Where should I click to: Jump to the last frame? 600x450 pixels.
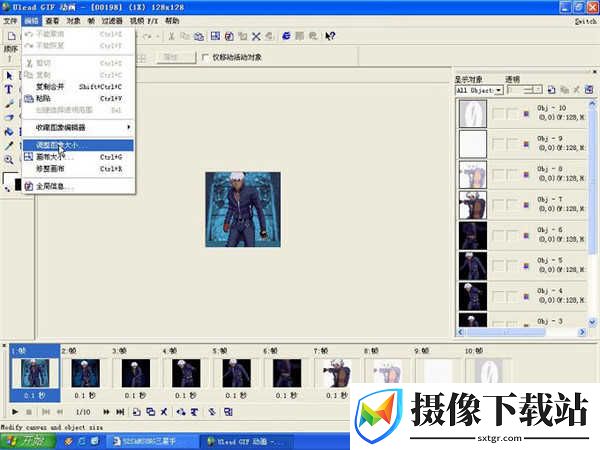click(x=120, y=412)
